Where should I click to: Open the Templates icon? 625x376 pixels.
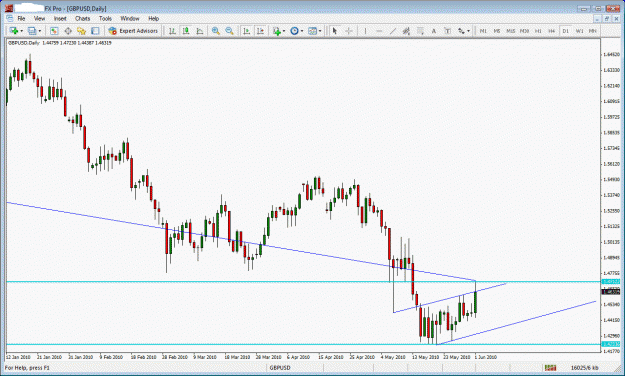coord(313,31)
